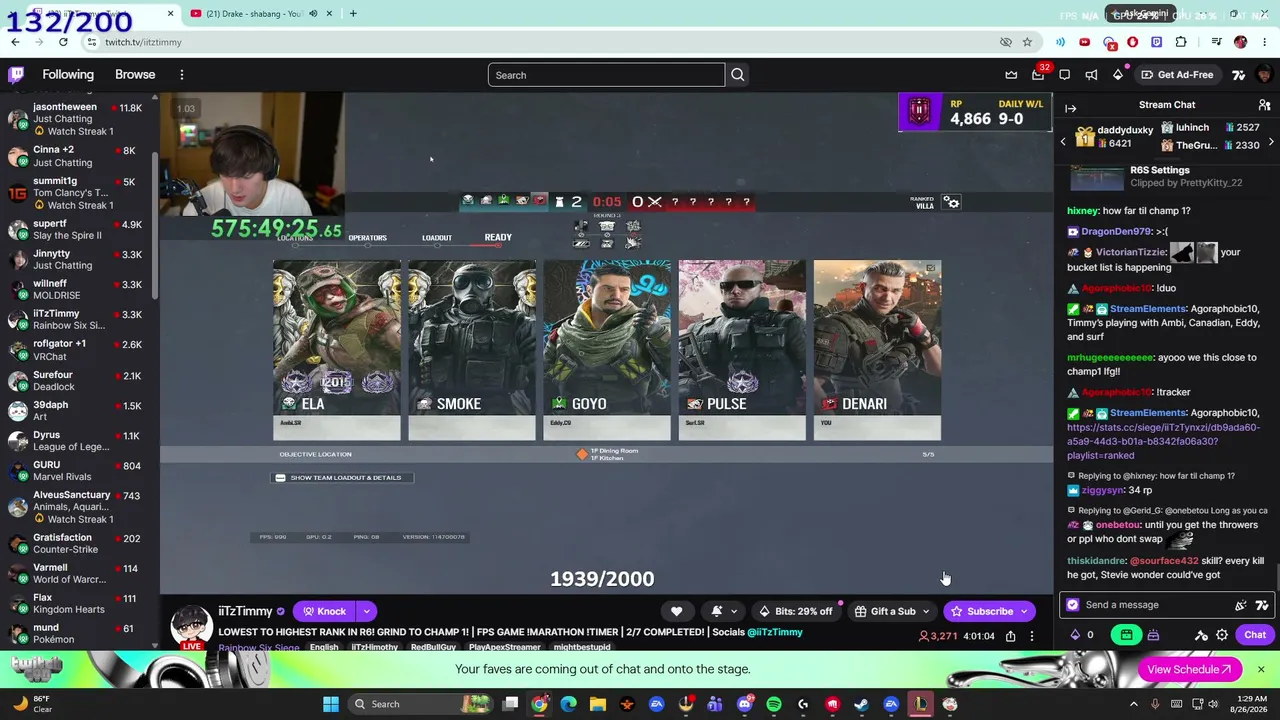This screenshot has width=1280, height=720.
Task: Dismiss the TwitchCon banner with X
Action: coord(1261,669)
